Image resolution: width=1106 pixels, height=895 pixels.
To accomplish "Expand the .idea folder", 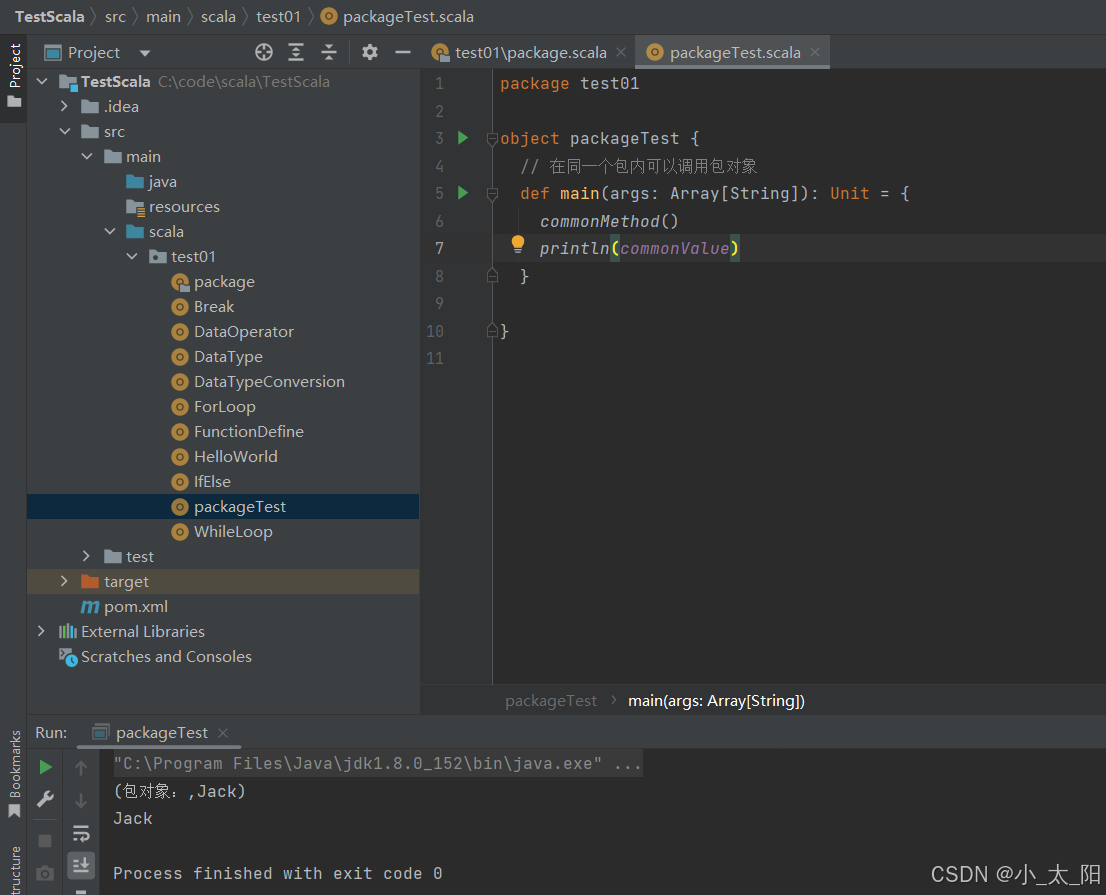I will tap(64, 106).
